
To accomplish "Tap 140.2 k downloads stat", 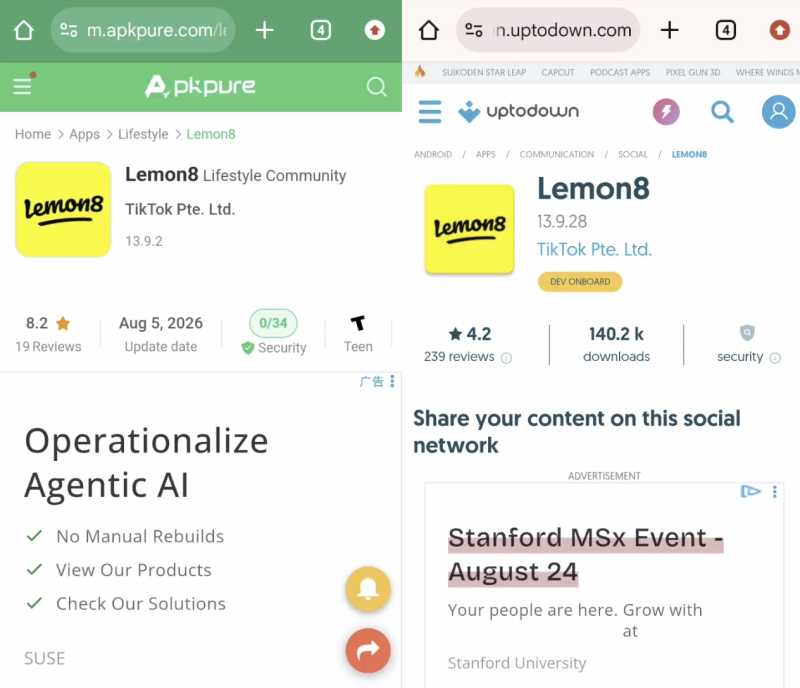I will (616, 345).
